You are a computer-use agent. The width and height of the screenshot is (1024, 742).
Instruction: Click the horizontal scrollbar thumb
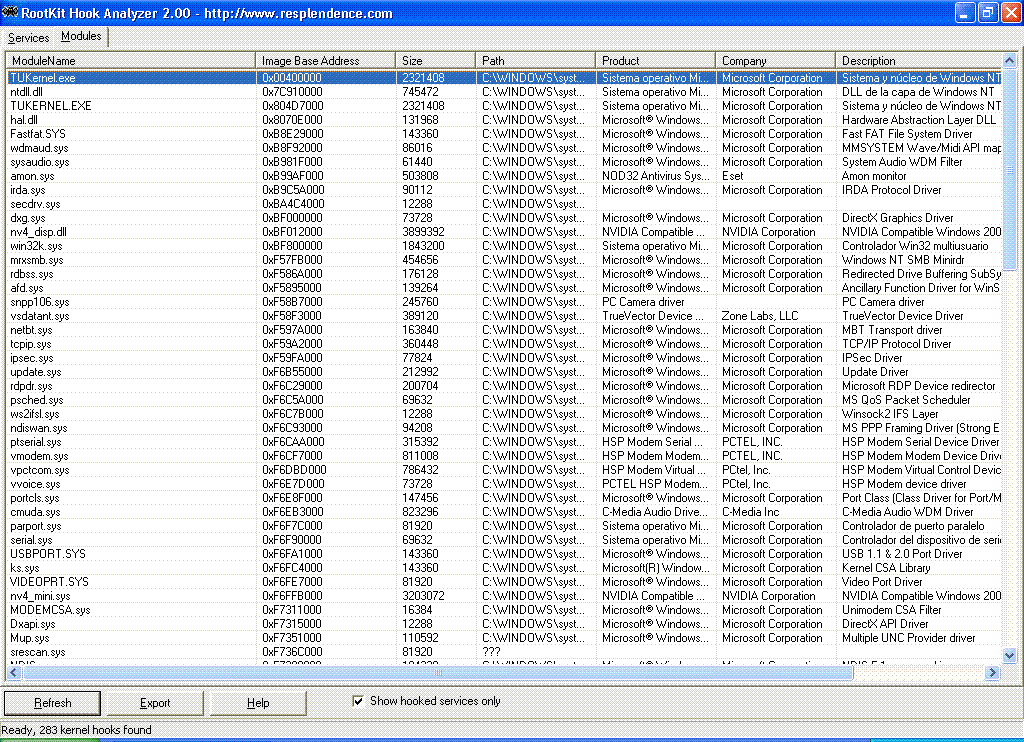tap(438, 672)
